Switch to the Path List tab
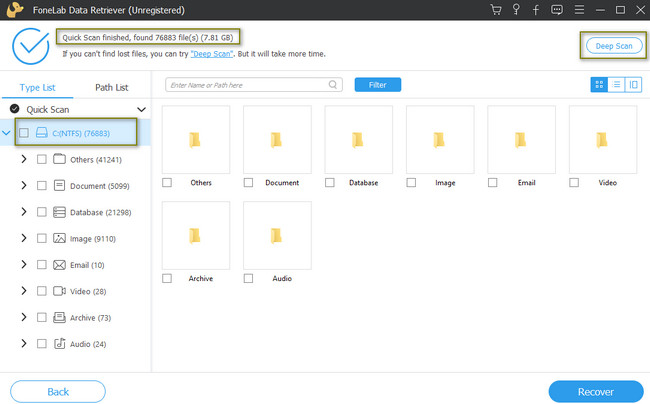 coord(112,87)
